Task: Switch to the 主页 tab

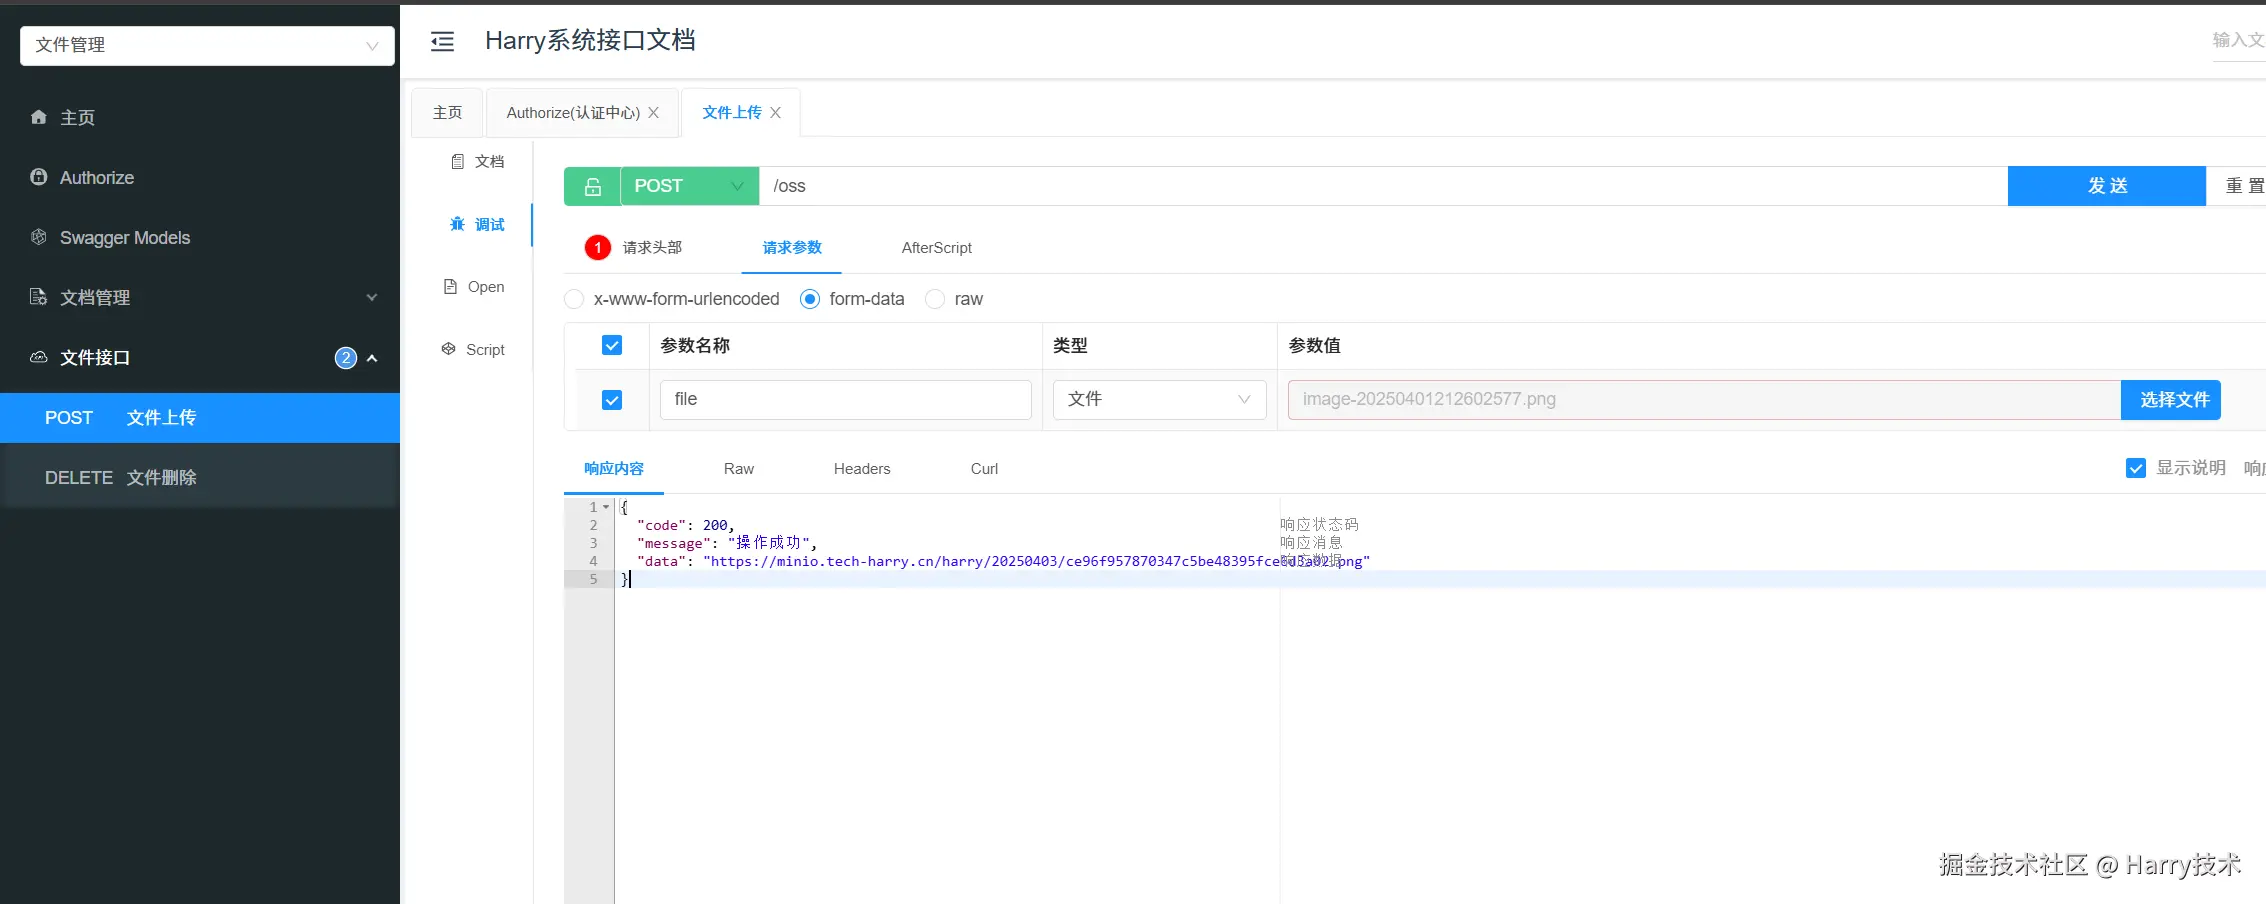Action: (447, 113)
